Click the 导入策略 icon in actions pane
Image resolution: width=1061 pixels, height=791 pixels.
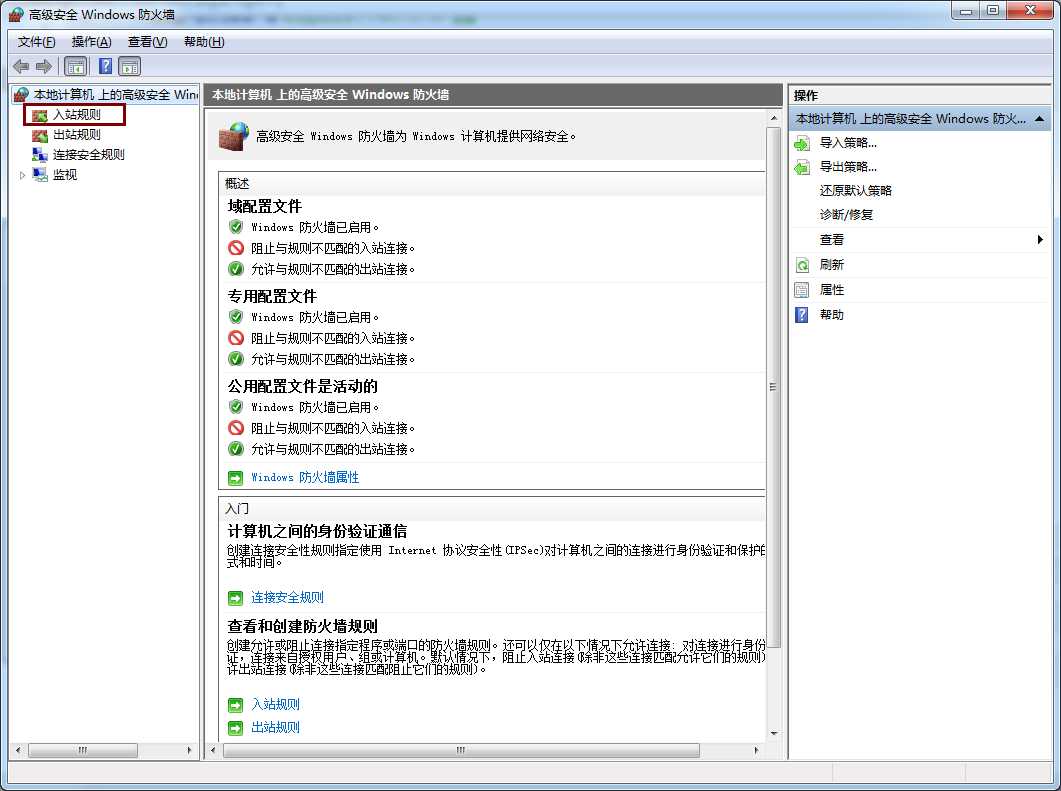pos(802,143)
